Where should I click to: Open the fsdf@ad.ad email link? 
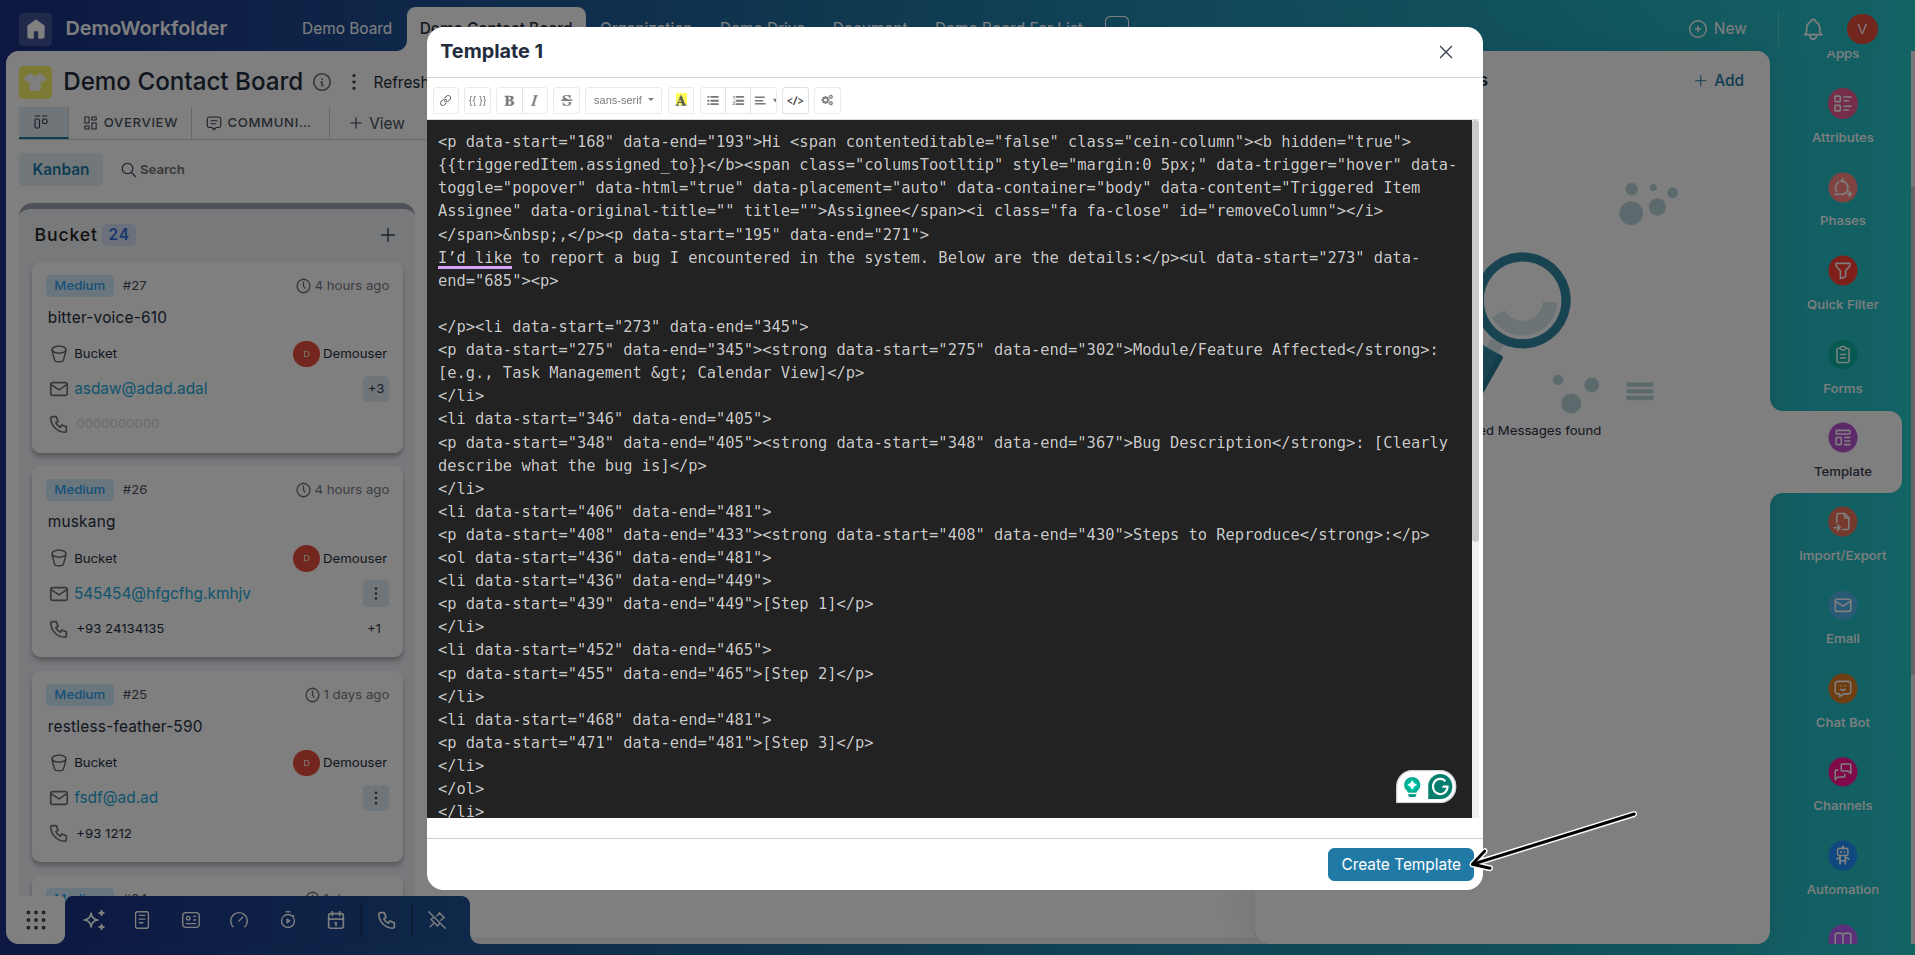[x=116, y=797]
